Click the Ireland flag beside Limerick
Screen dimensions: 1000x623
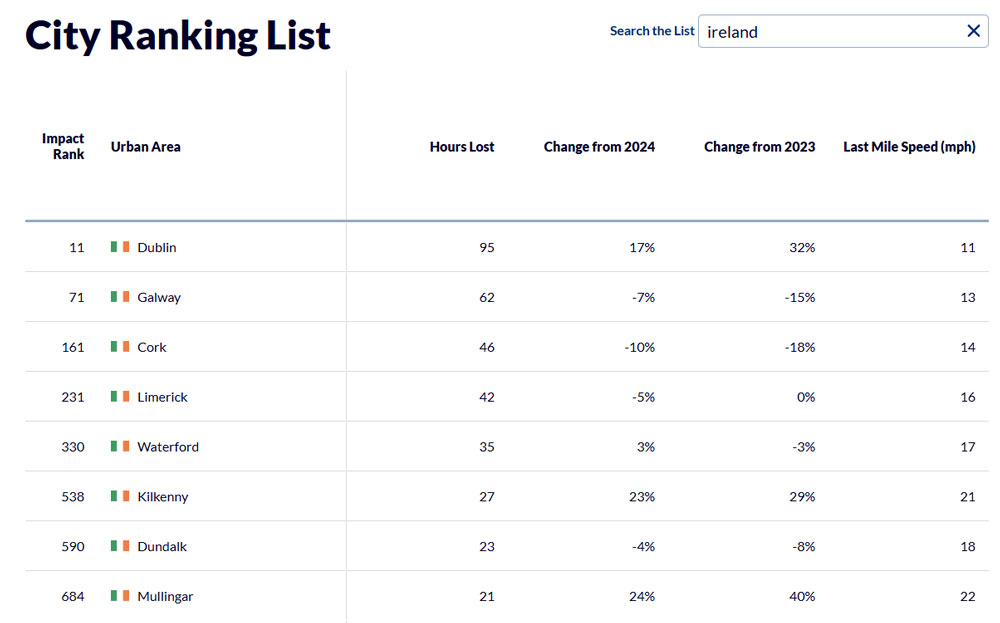(120, 397)
